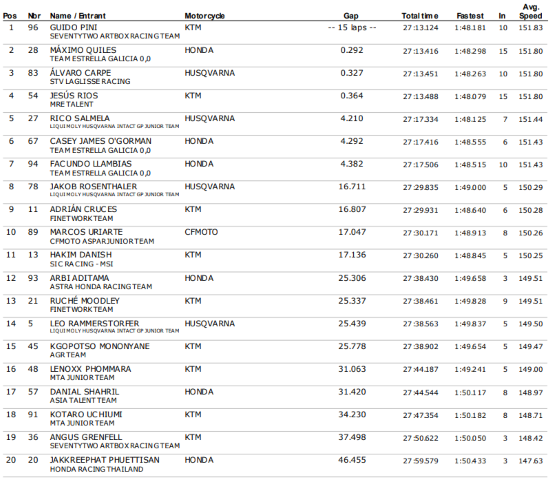Select rider name ADRIÁN CRUCES
The image size is (553, 480).
click(x=83, y=209)
